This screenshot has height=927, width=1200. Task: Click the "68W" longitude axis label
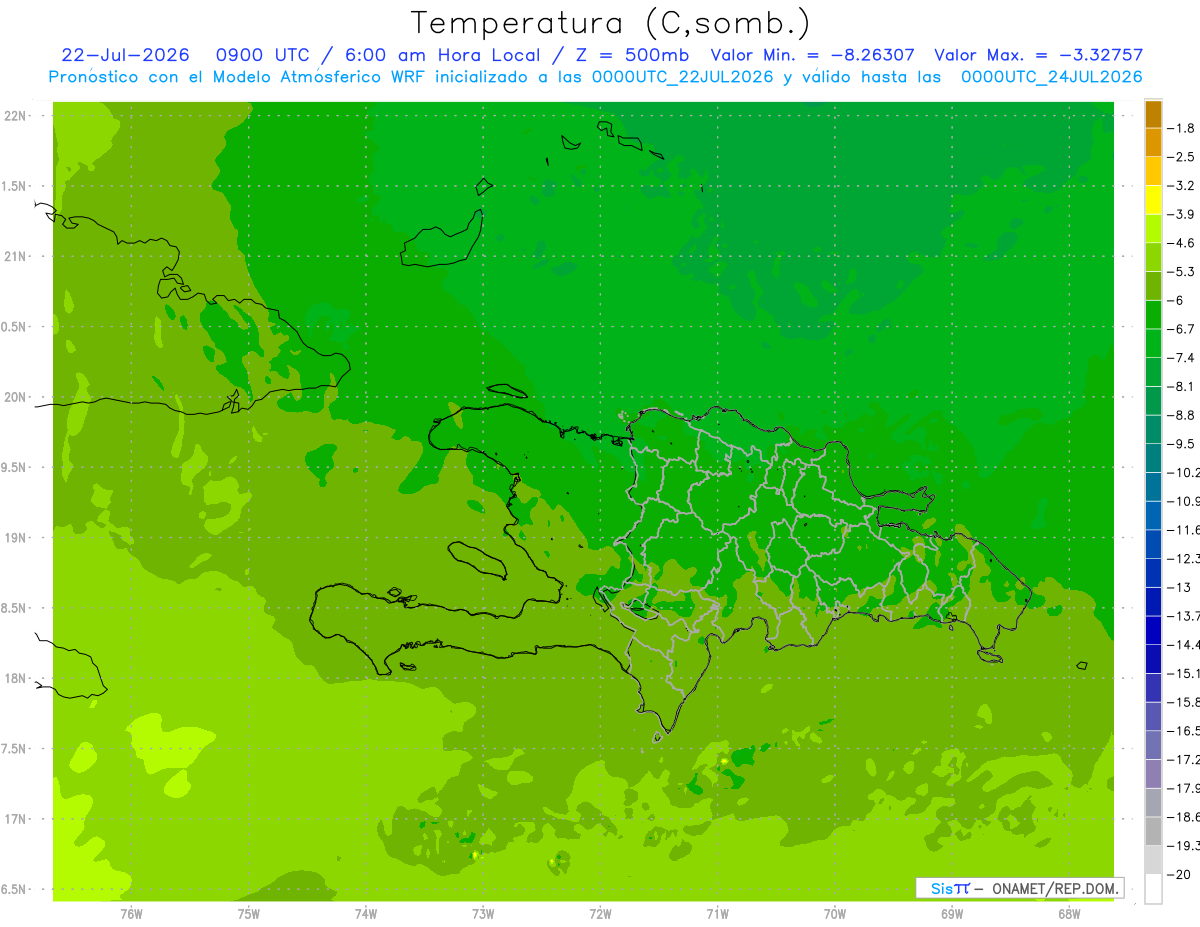(1069, 914)
